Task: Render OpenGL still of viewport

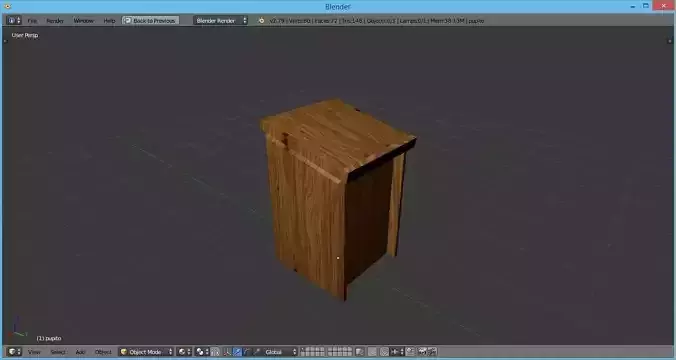Action: (422, 352)
